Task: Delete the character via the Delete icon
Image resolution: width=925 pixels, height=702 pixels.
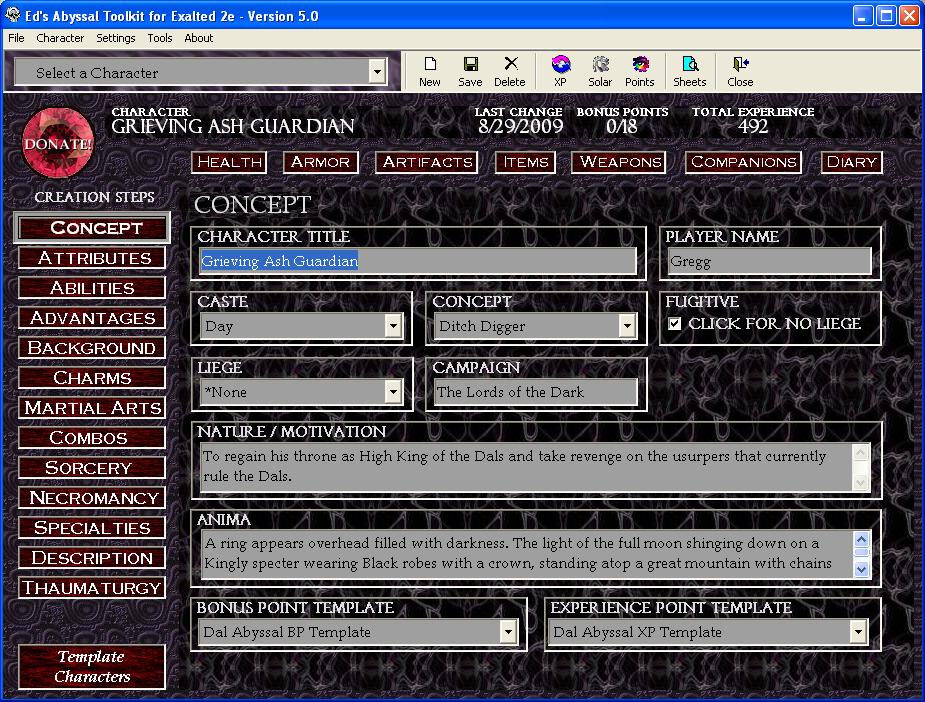Action: (x=510, y=70)
